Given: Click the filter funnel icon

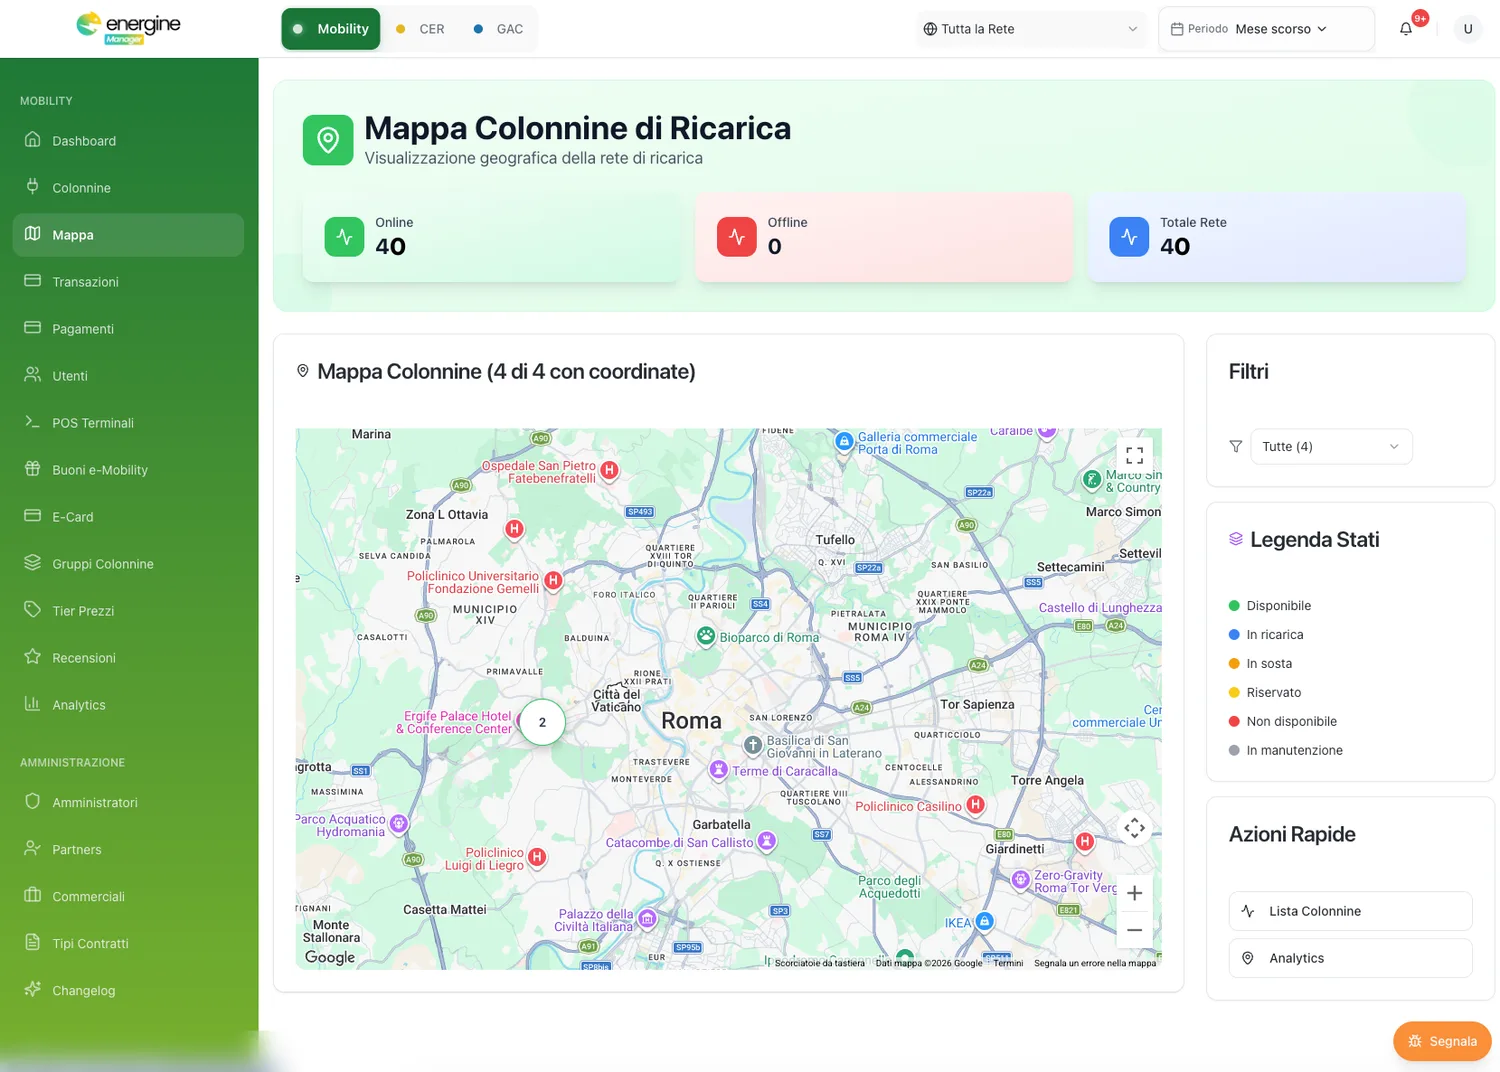Looking at the screenshot, I should (x=1236, y=446).
